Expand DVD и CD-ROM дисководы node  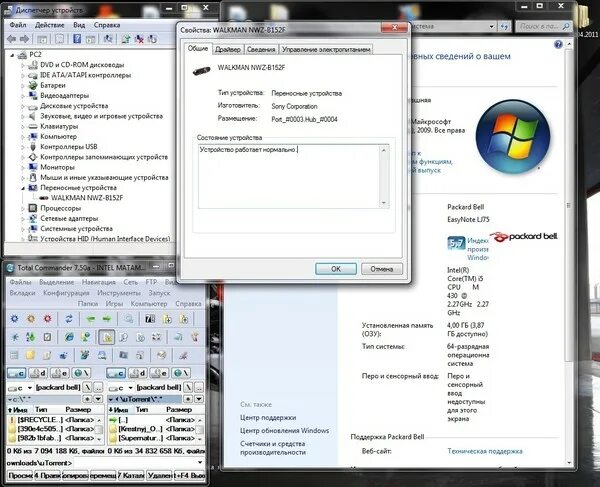pos(23,65)
